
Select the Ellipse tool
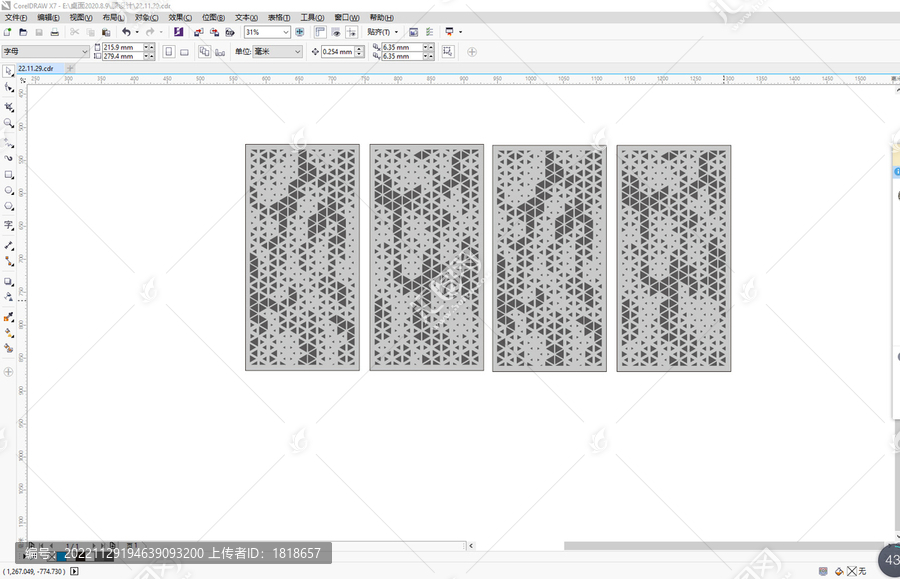tap(8, 191)
